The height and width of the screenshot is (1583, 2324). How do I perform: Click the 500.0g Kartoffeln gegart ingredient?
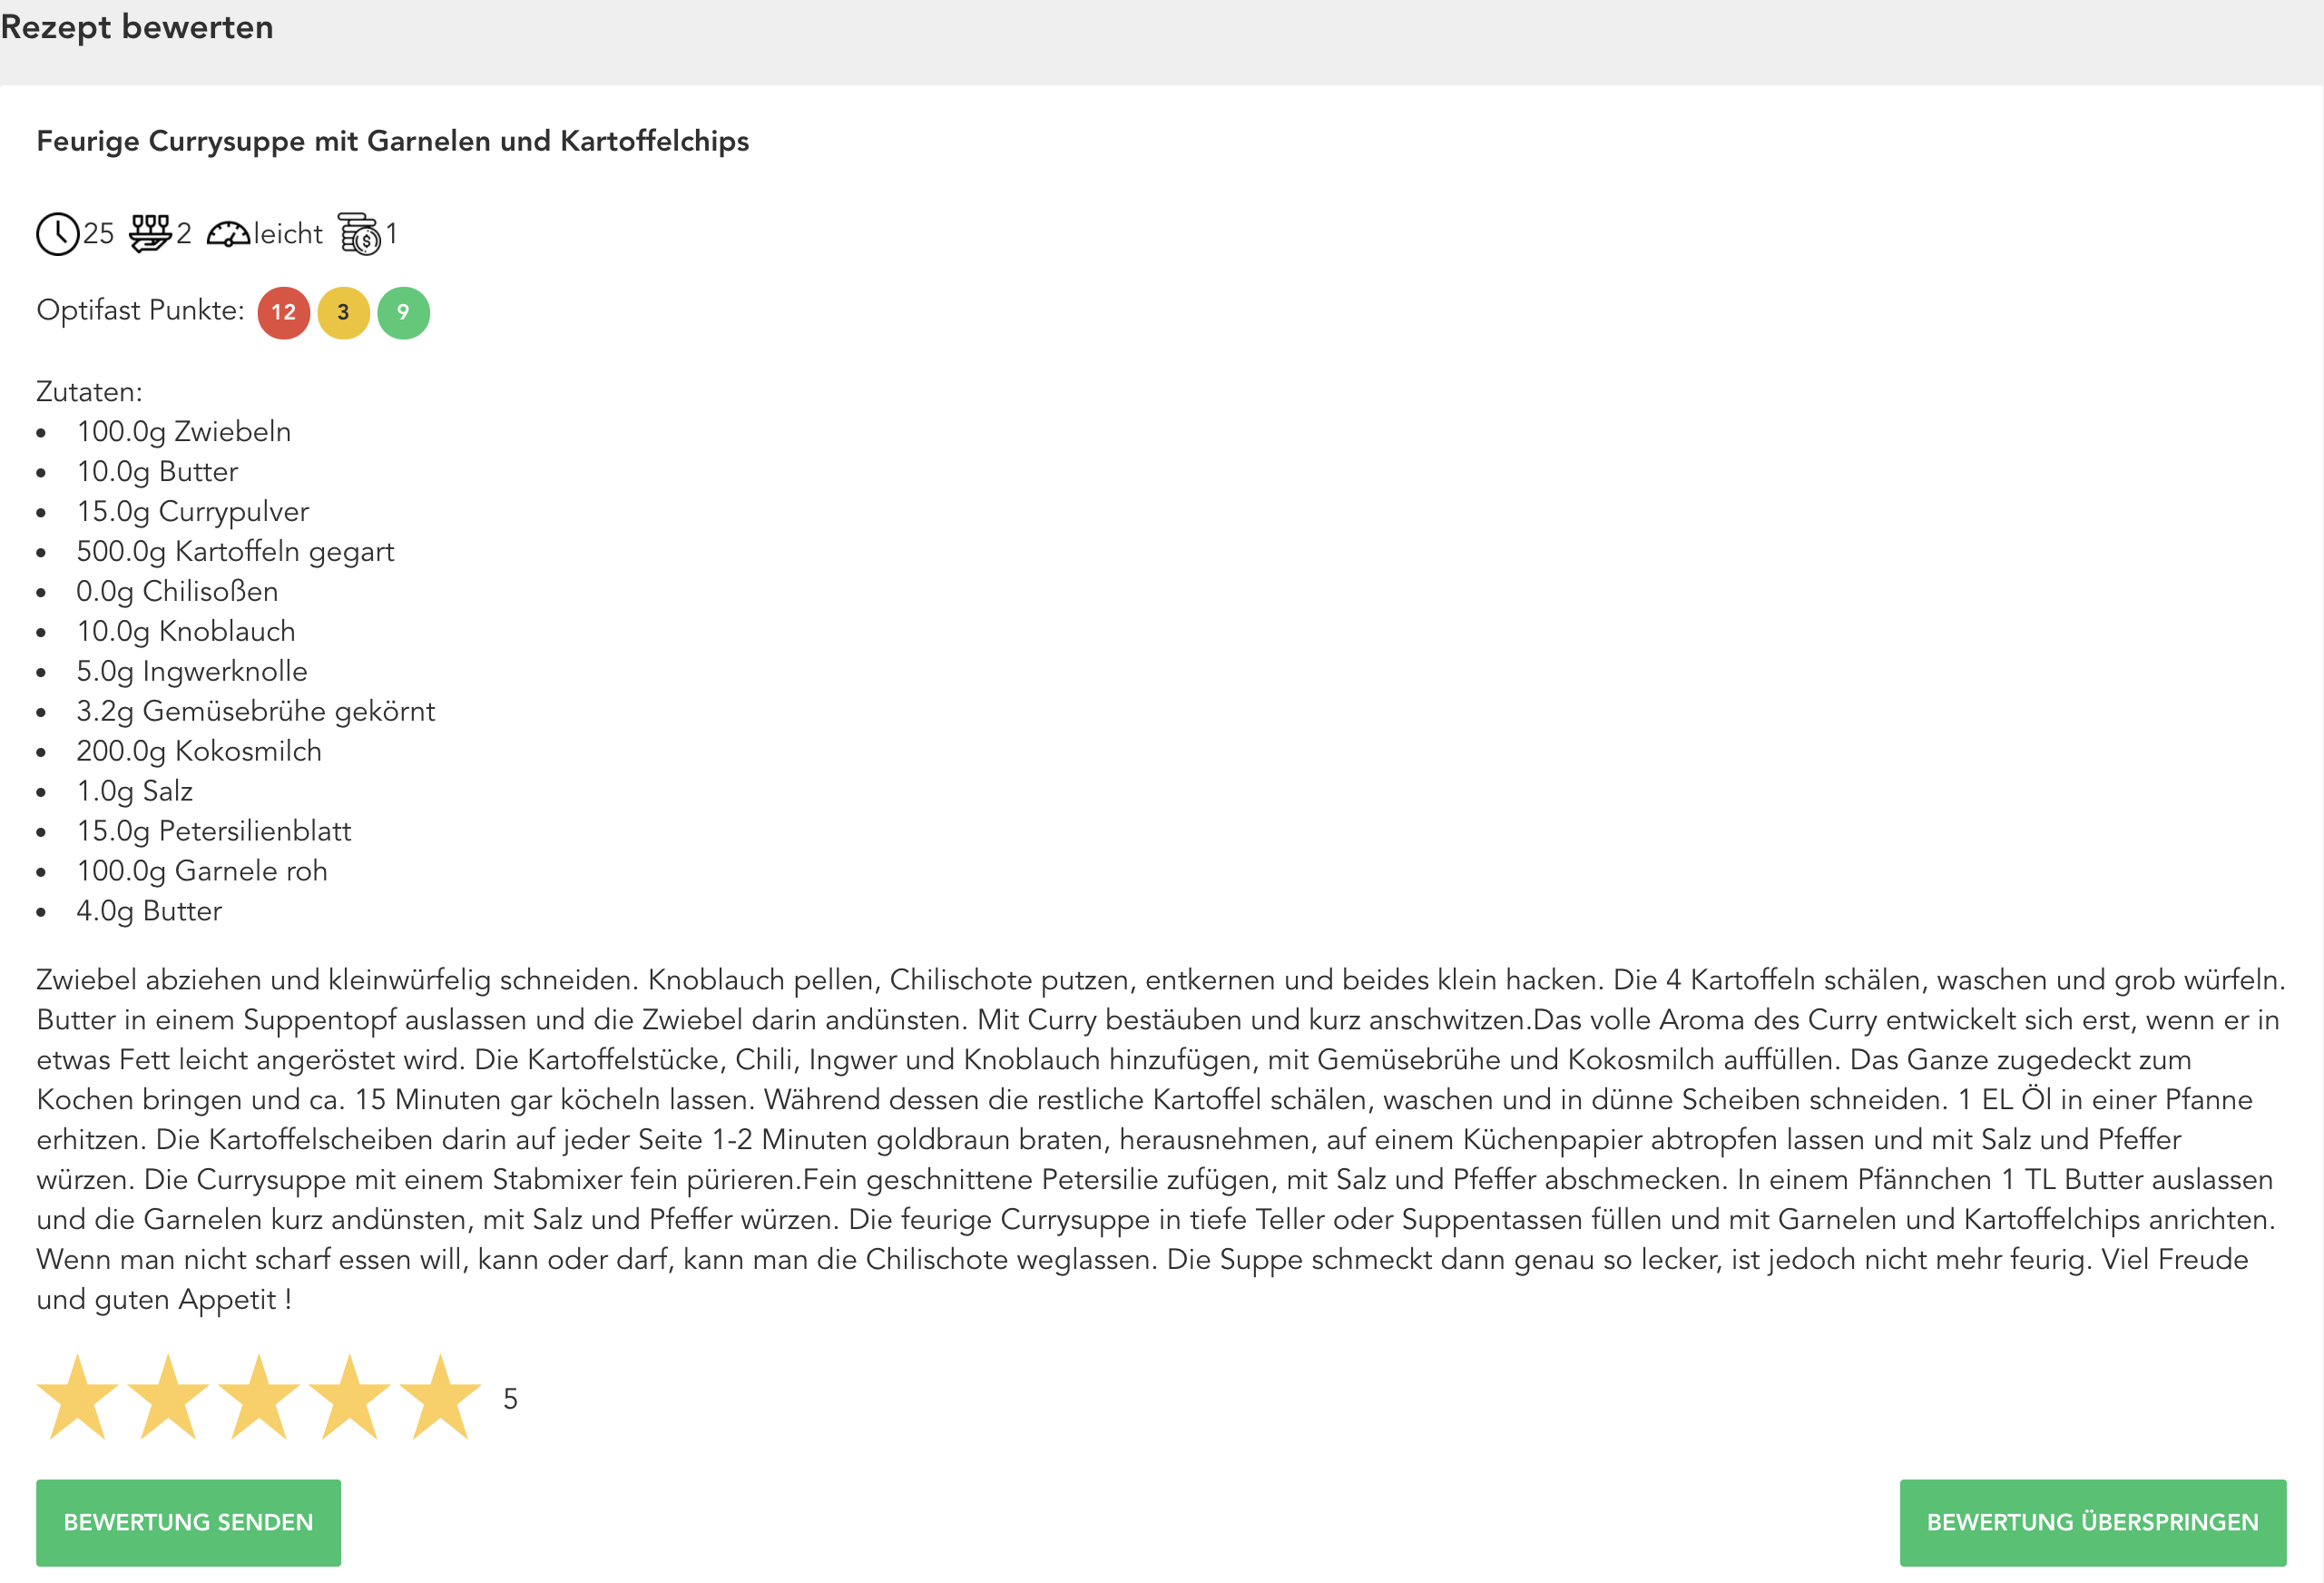235,551
